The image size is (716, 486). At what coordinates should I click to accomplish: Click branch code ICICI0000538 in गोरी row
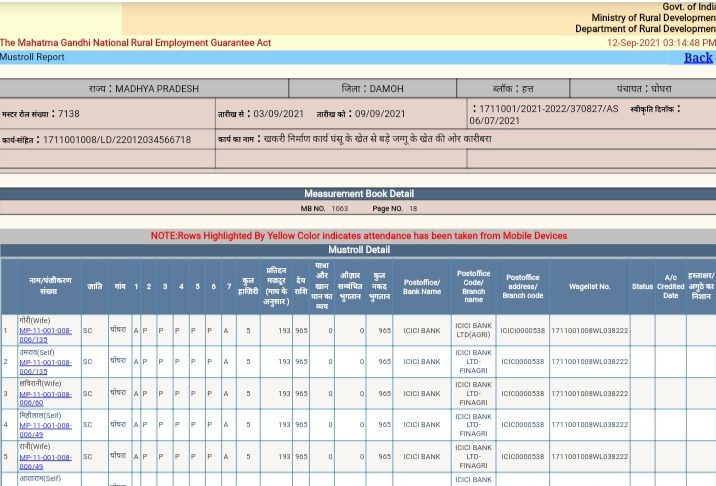[x=522, y=330]
